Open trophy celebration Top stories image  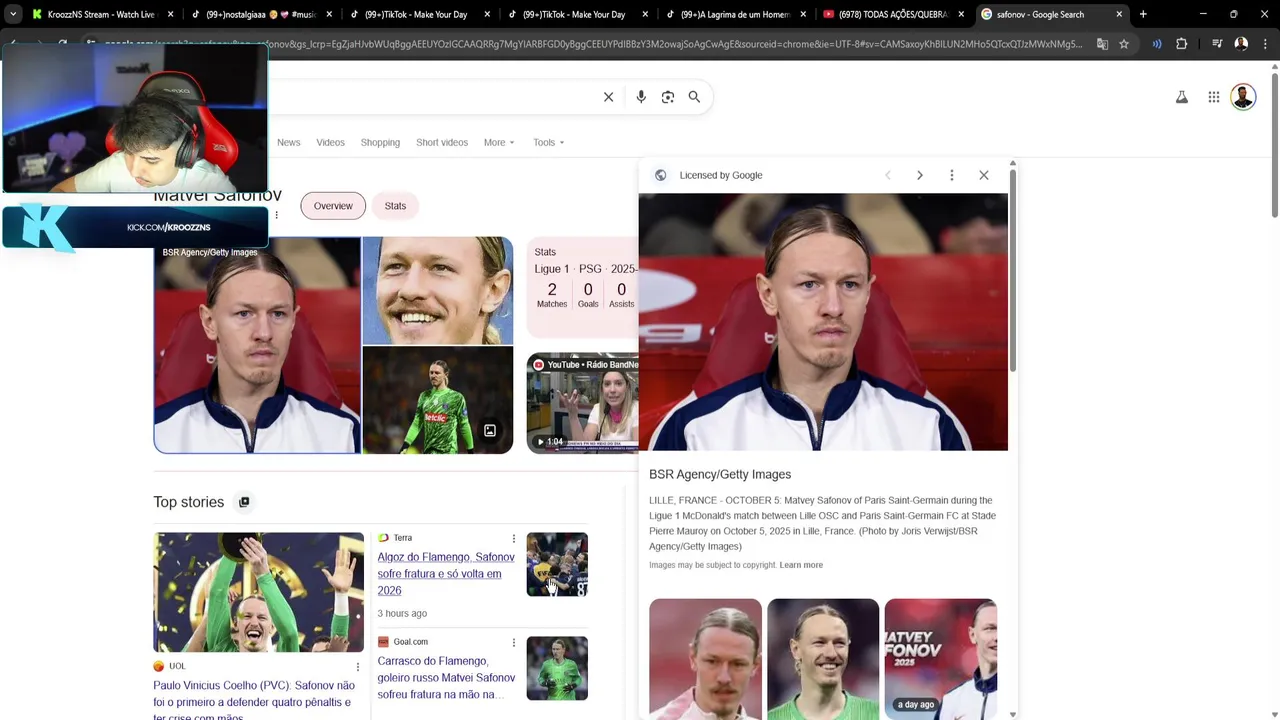[x=258, y=592]
